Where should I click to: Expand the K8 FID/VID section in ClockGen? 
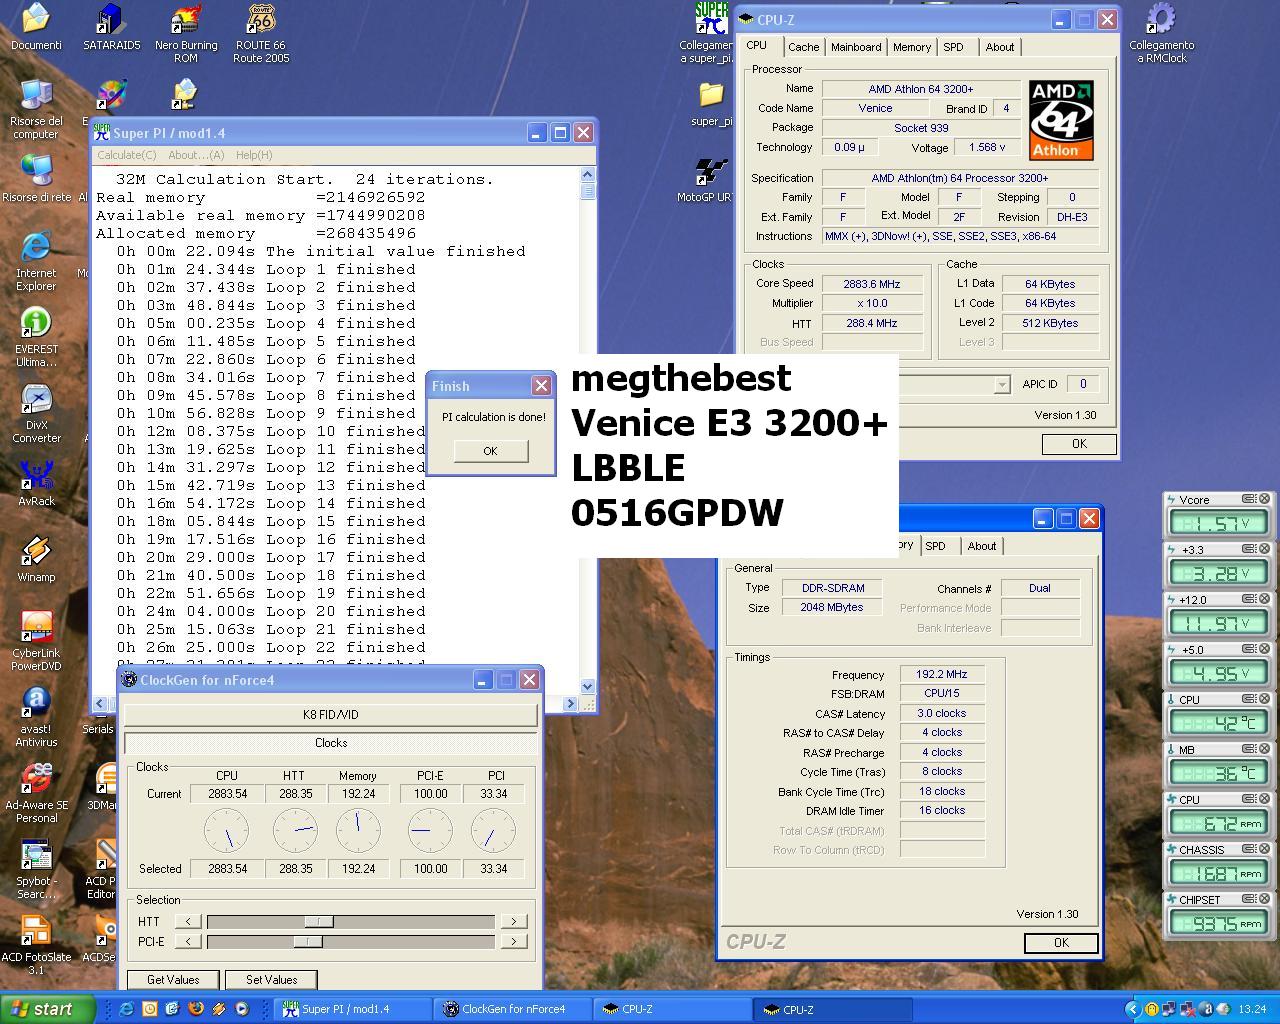(x=330, y=715)
